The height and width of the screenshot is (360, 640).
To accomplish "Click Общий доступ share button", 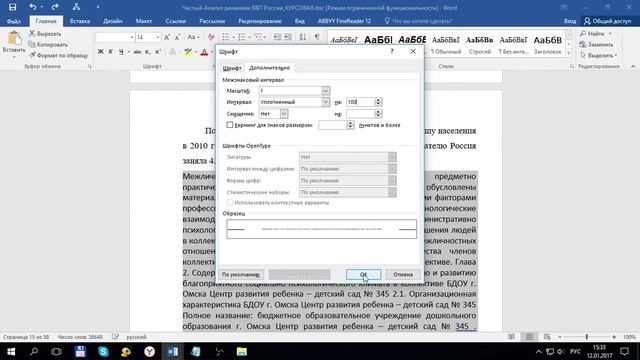I will pyautogui.click(x=608, y=21).
